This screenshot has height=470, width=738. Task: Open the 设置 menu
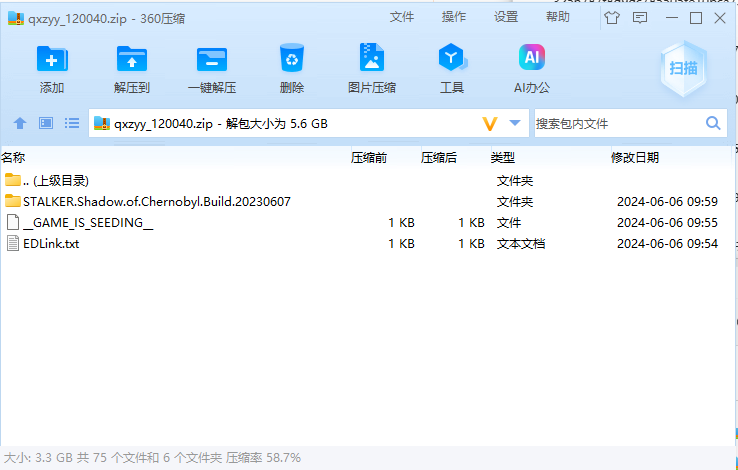(x=506, y=17)
